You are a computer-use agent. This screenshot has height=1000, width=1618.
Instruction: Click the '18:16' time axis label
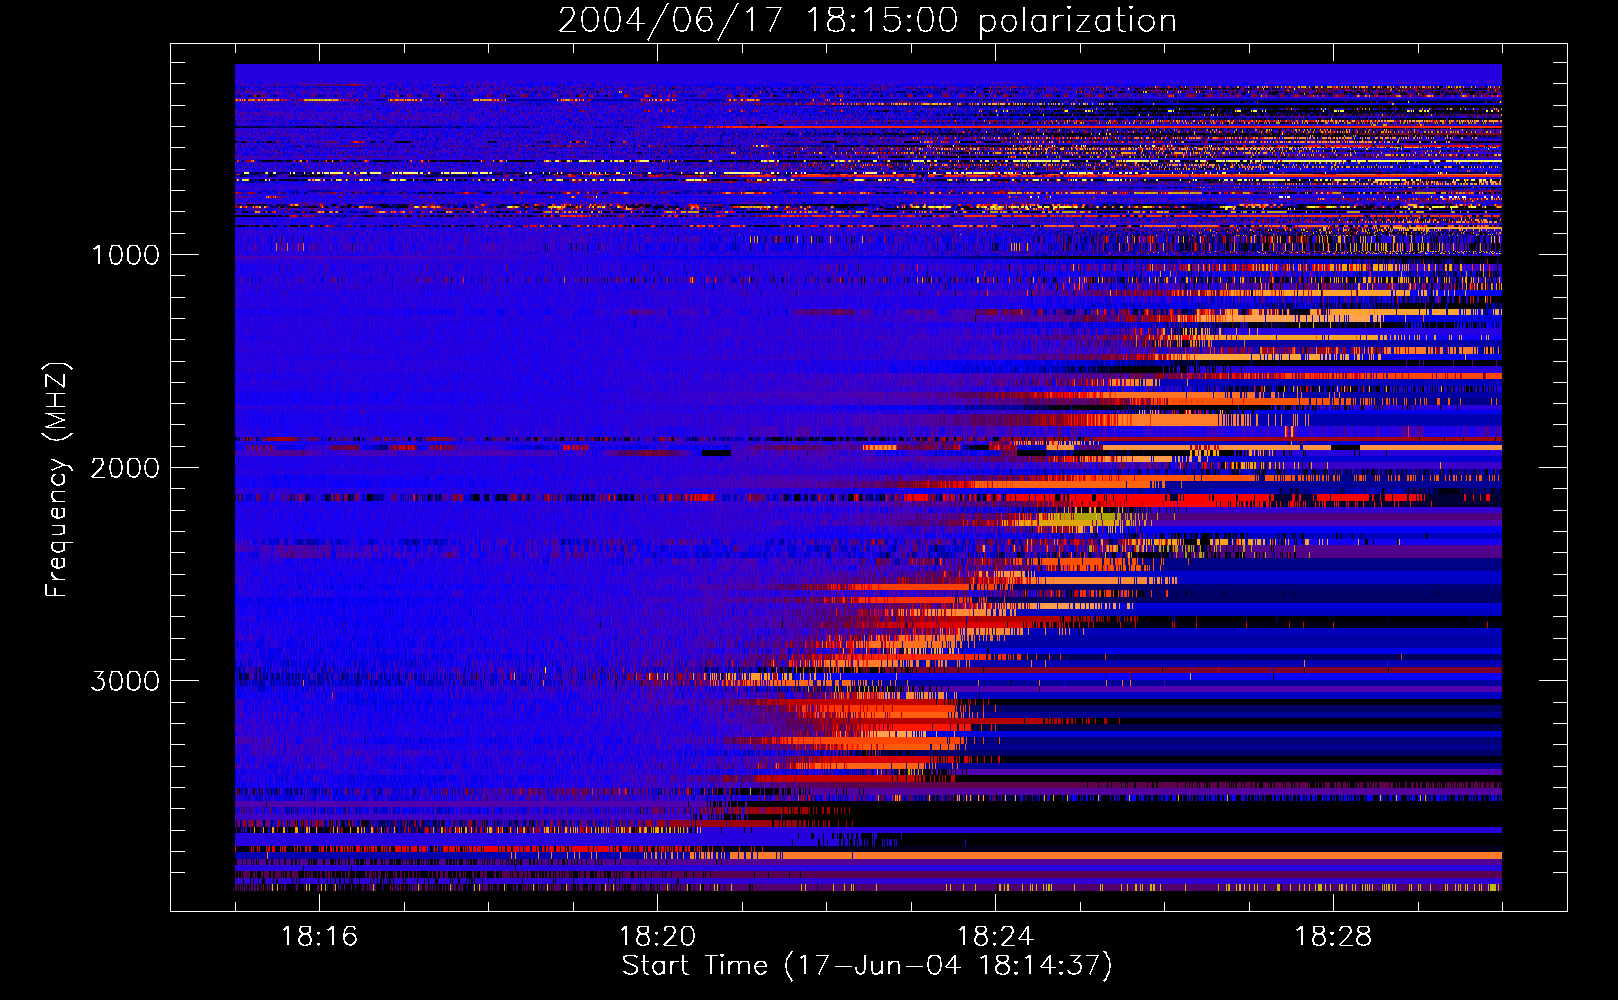(319, 937)
